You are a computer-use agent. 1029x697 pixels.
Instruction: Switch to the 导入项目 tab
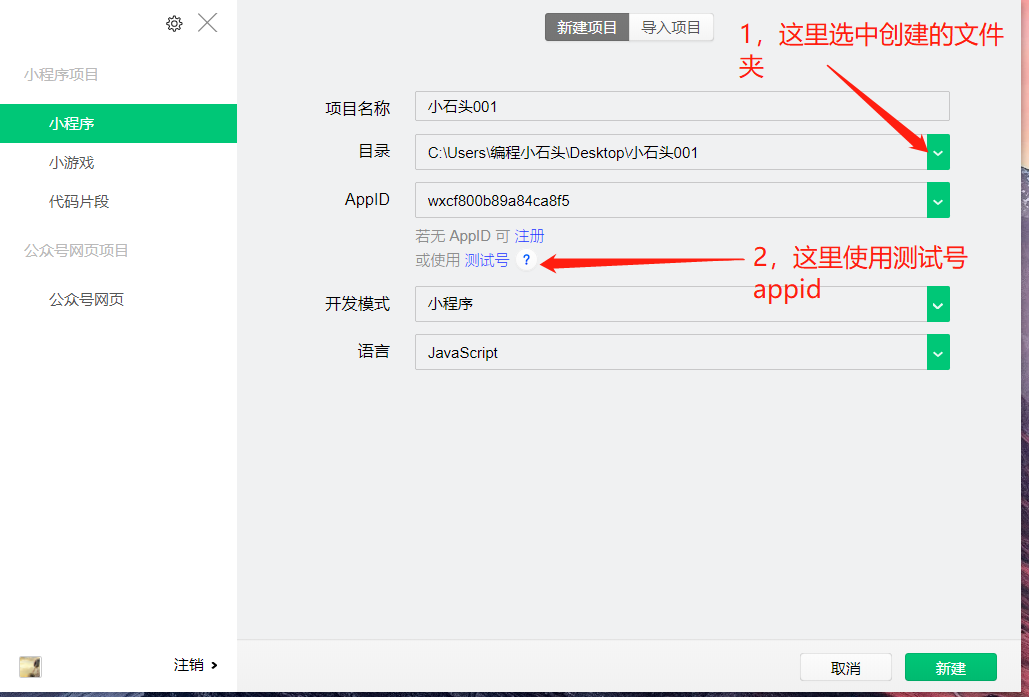[x=671, y=28]
